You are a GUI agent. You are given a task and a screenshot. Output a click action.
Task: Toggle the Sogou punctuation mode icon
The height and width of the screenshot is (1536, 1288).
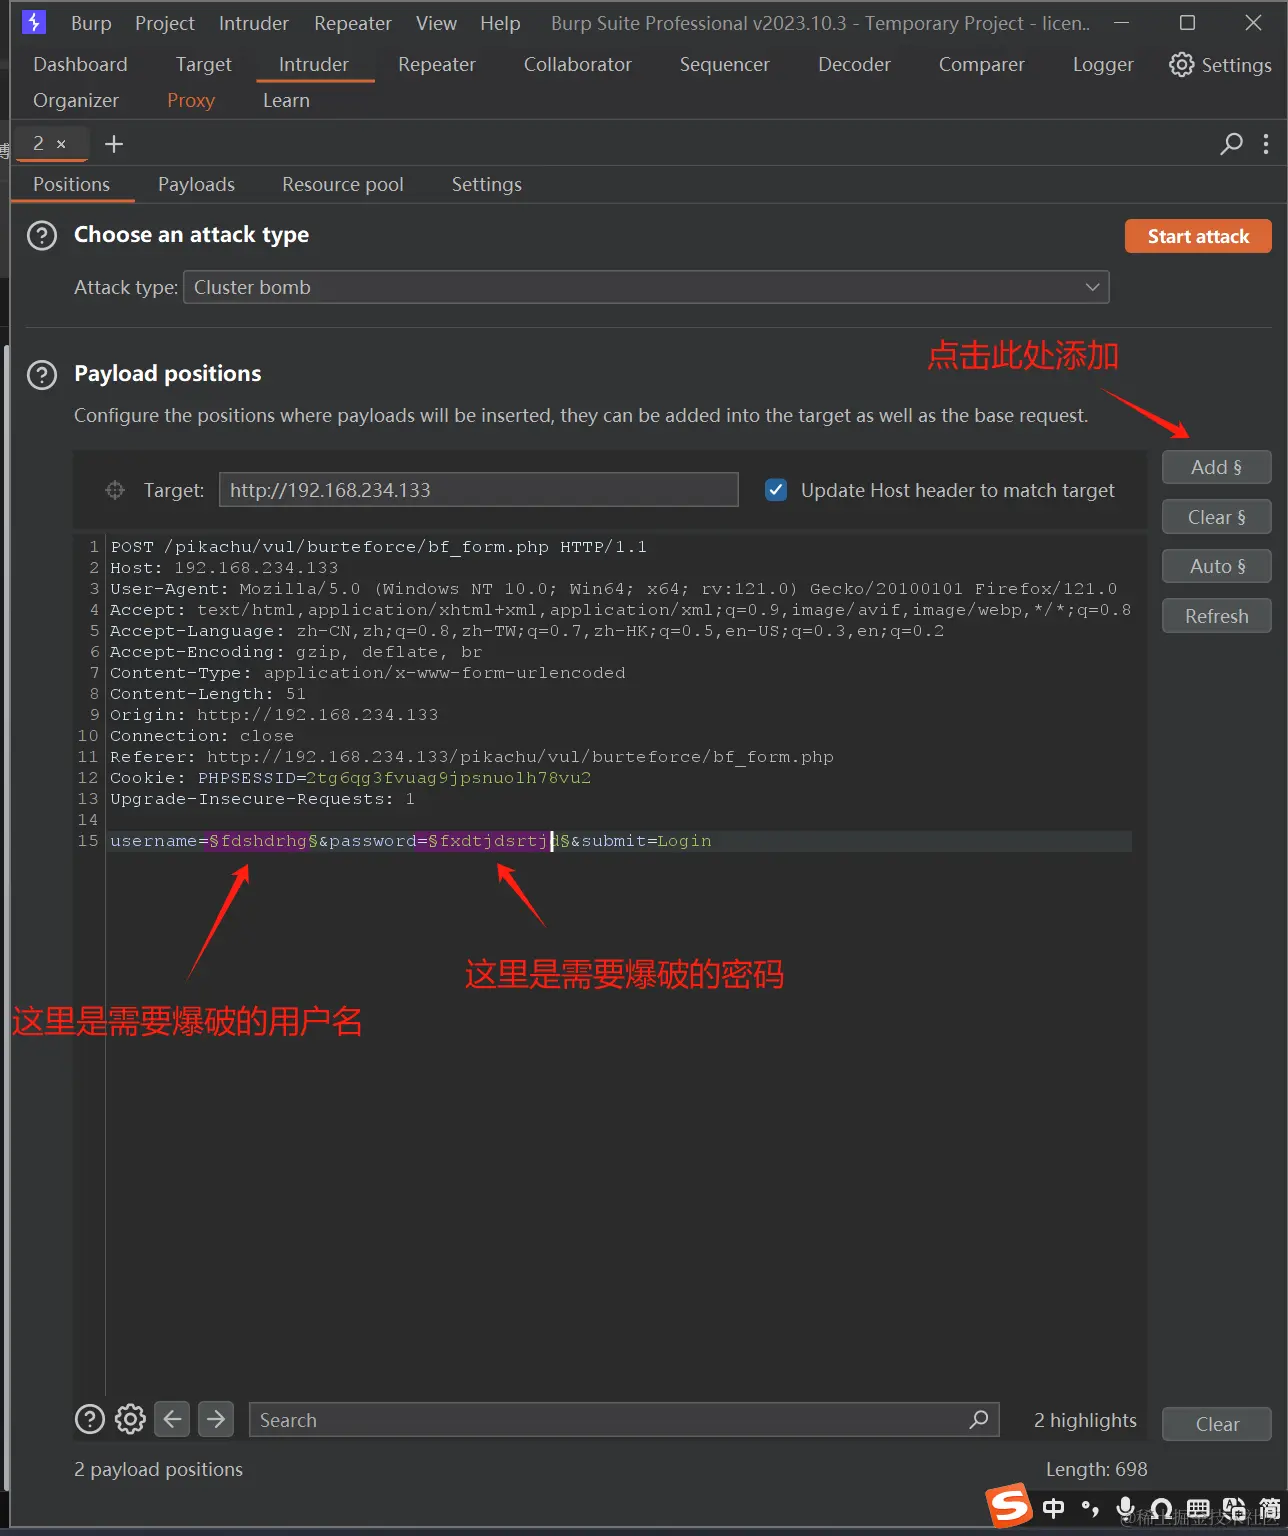[x=1090, y=1508]
